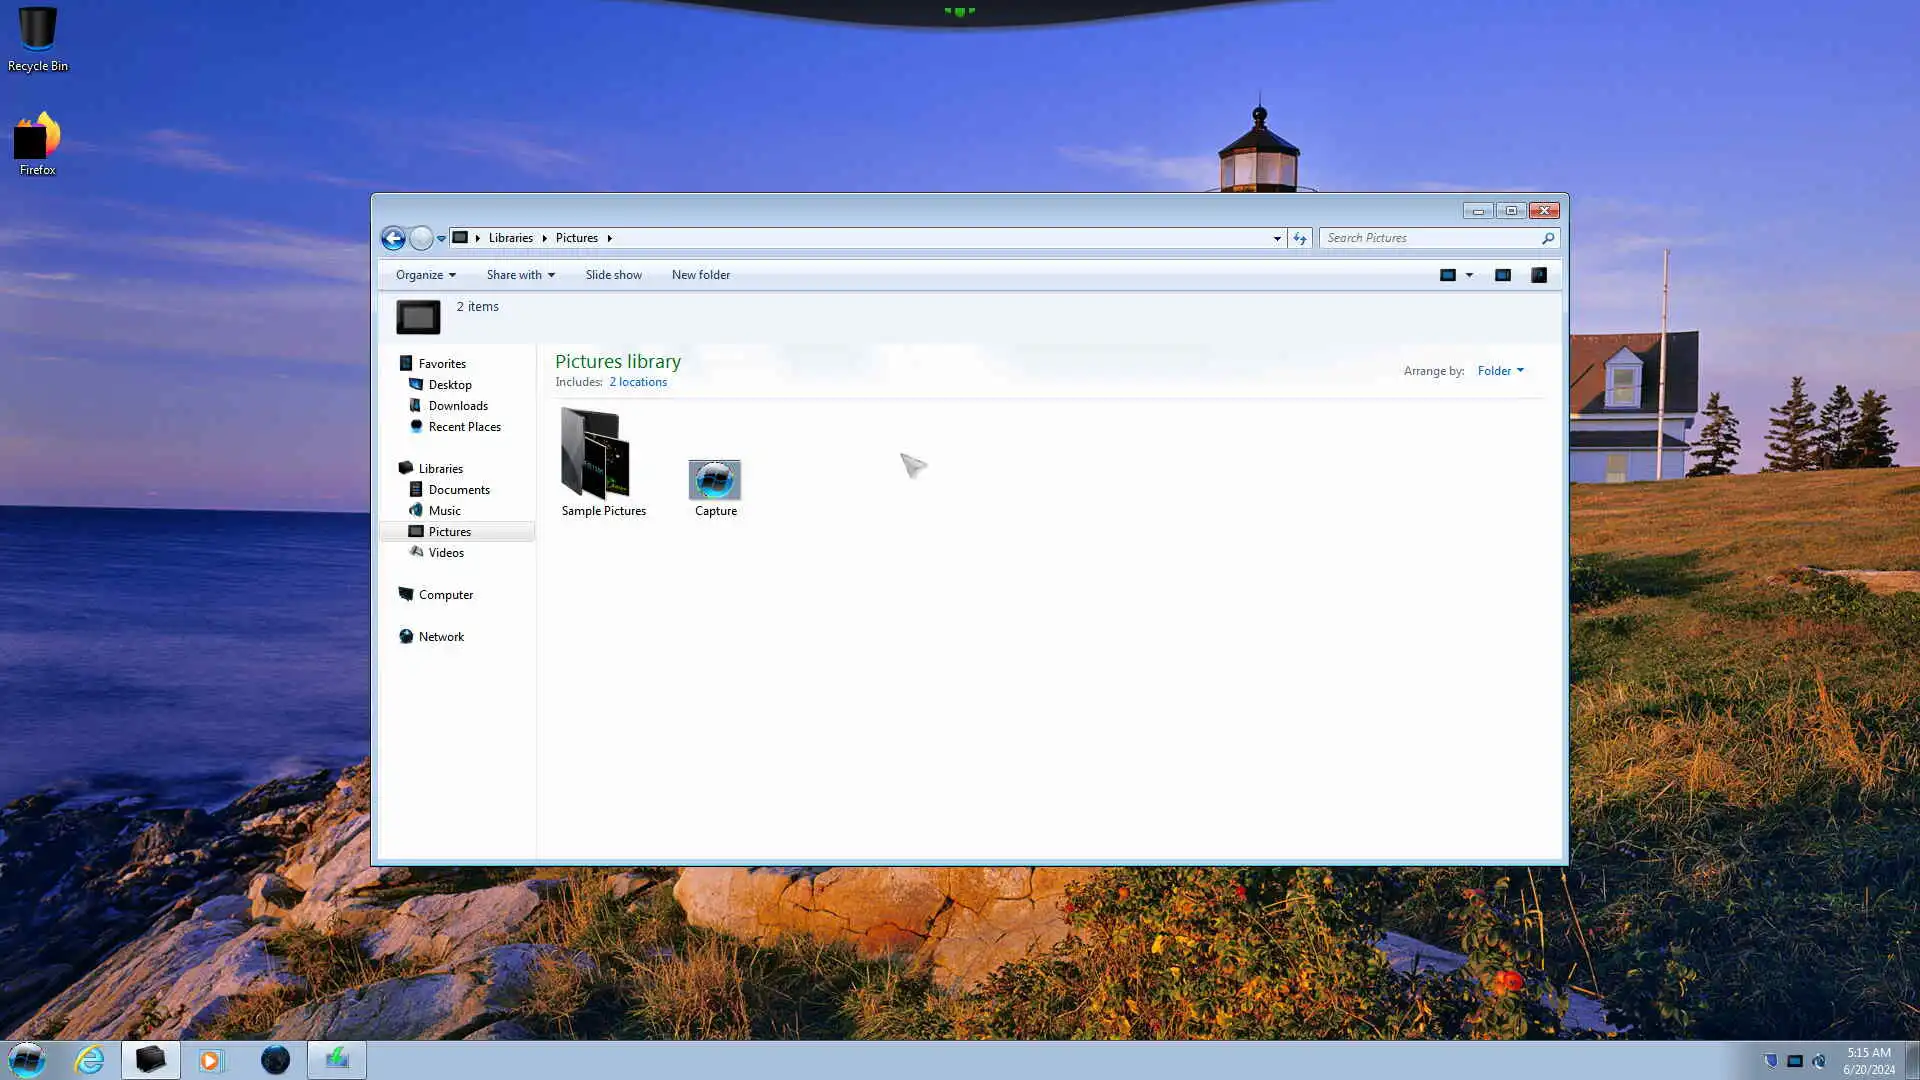Open Internet Explorer from the taskbar

tap(90, 1059)
